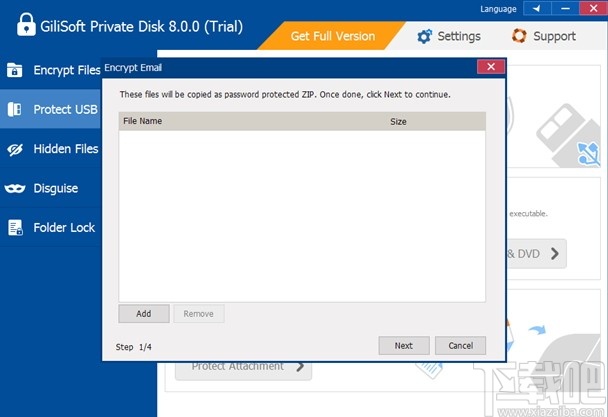Select Encrypt Files in the sidebar
This screenshot has width=608, height=417.
[50, 70]
